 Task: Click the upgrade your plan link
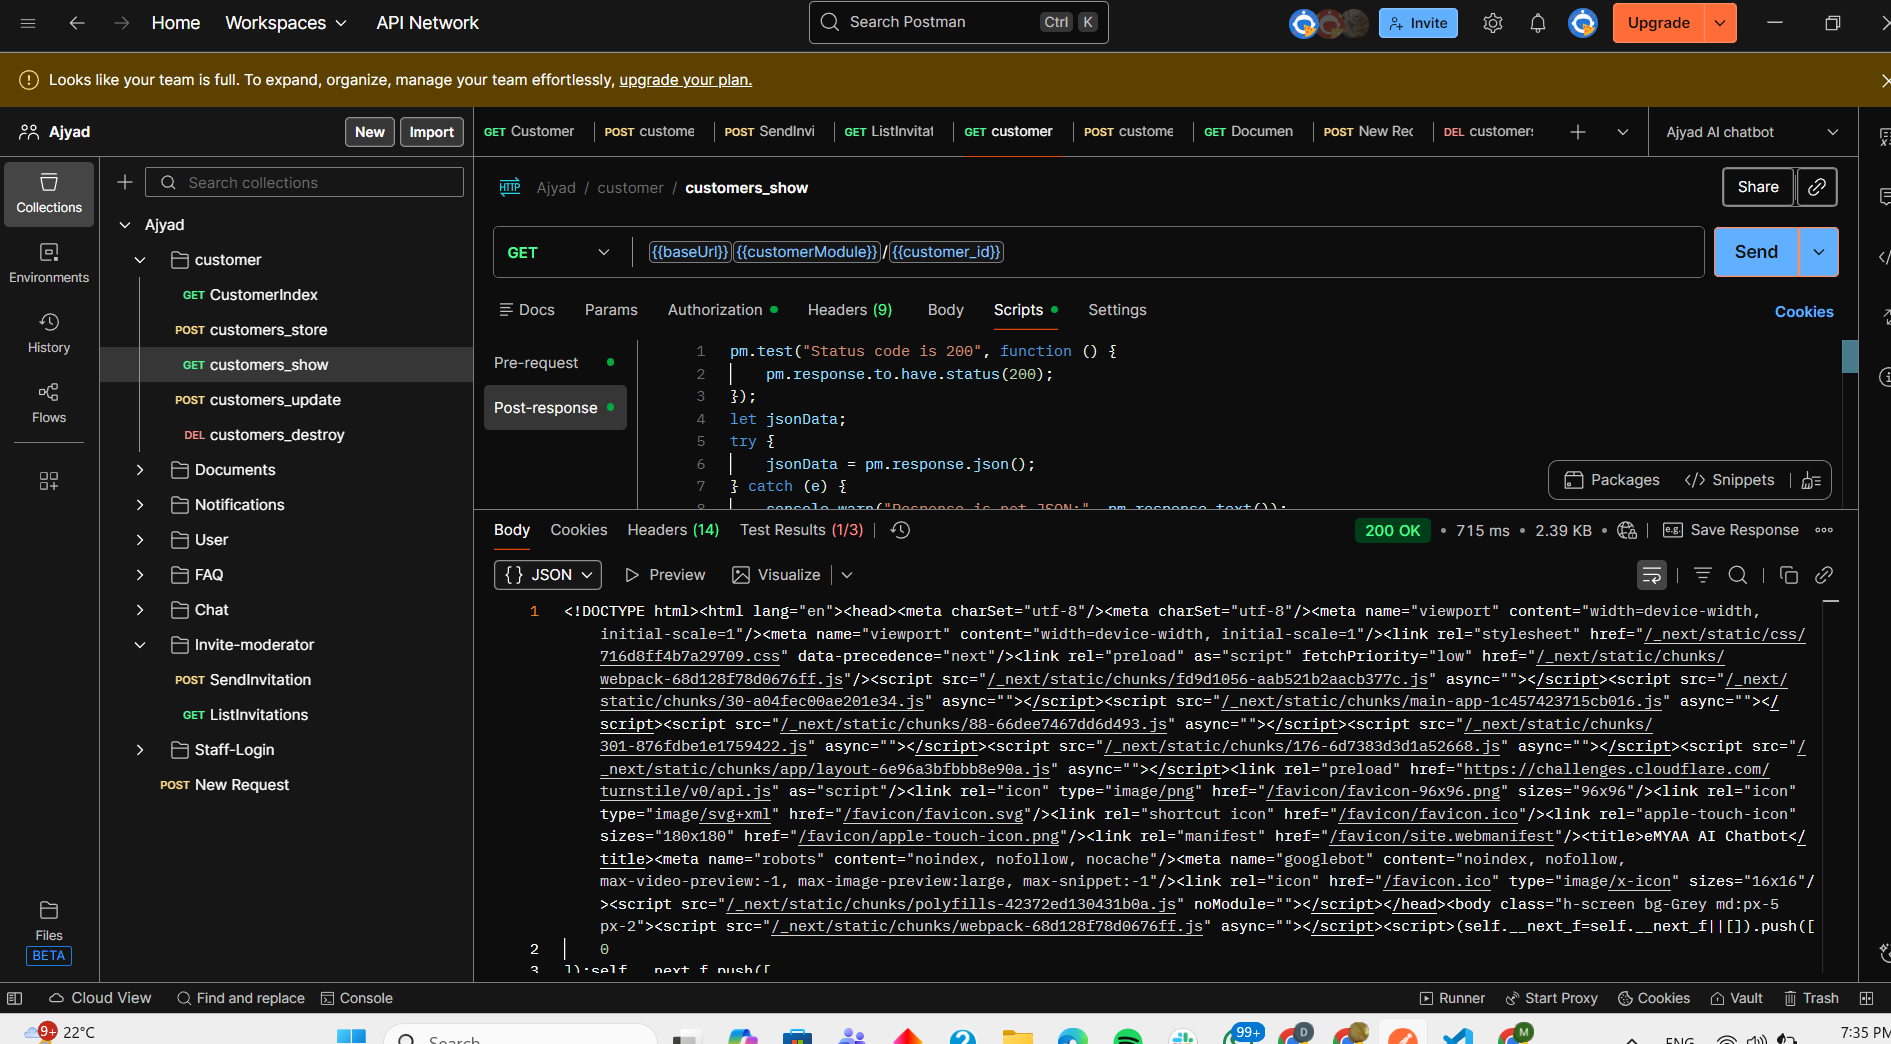[685, 80]
